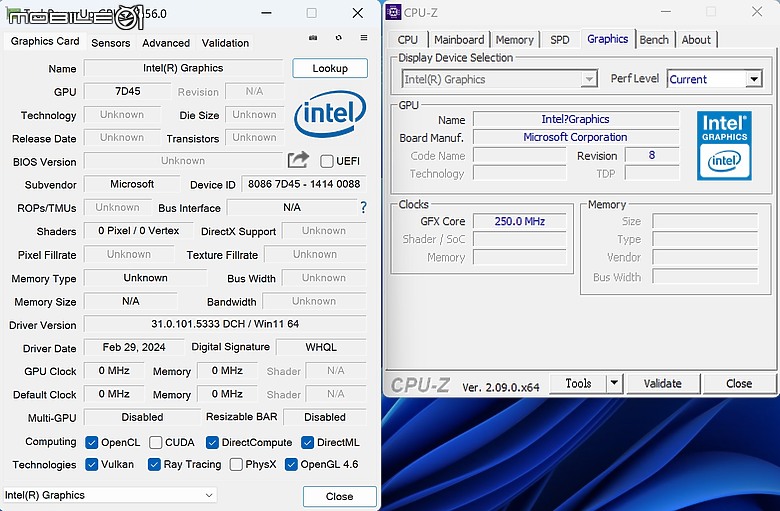Viewport: 780px width, 511px height.
Task: Switch to the Mainboard tab
Action: [x=459, y=40]
